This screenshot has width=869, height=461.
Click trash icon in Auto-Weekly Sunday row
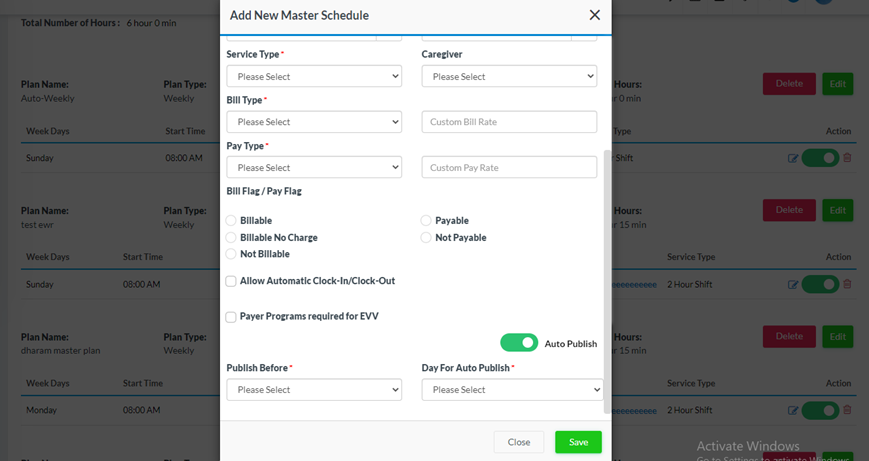[x=847, y=158]
